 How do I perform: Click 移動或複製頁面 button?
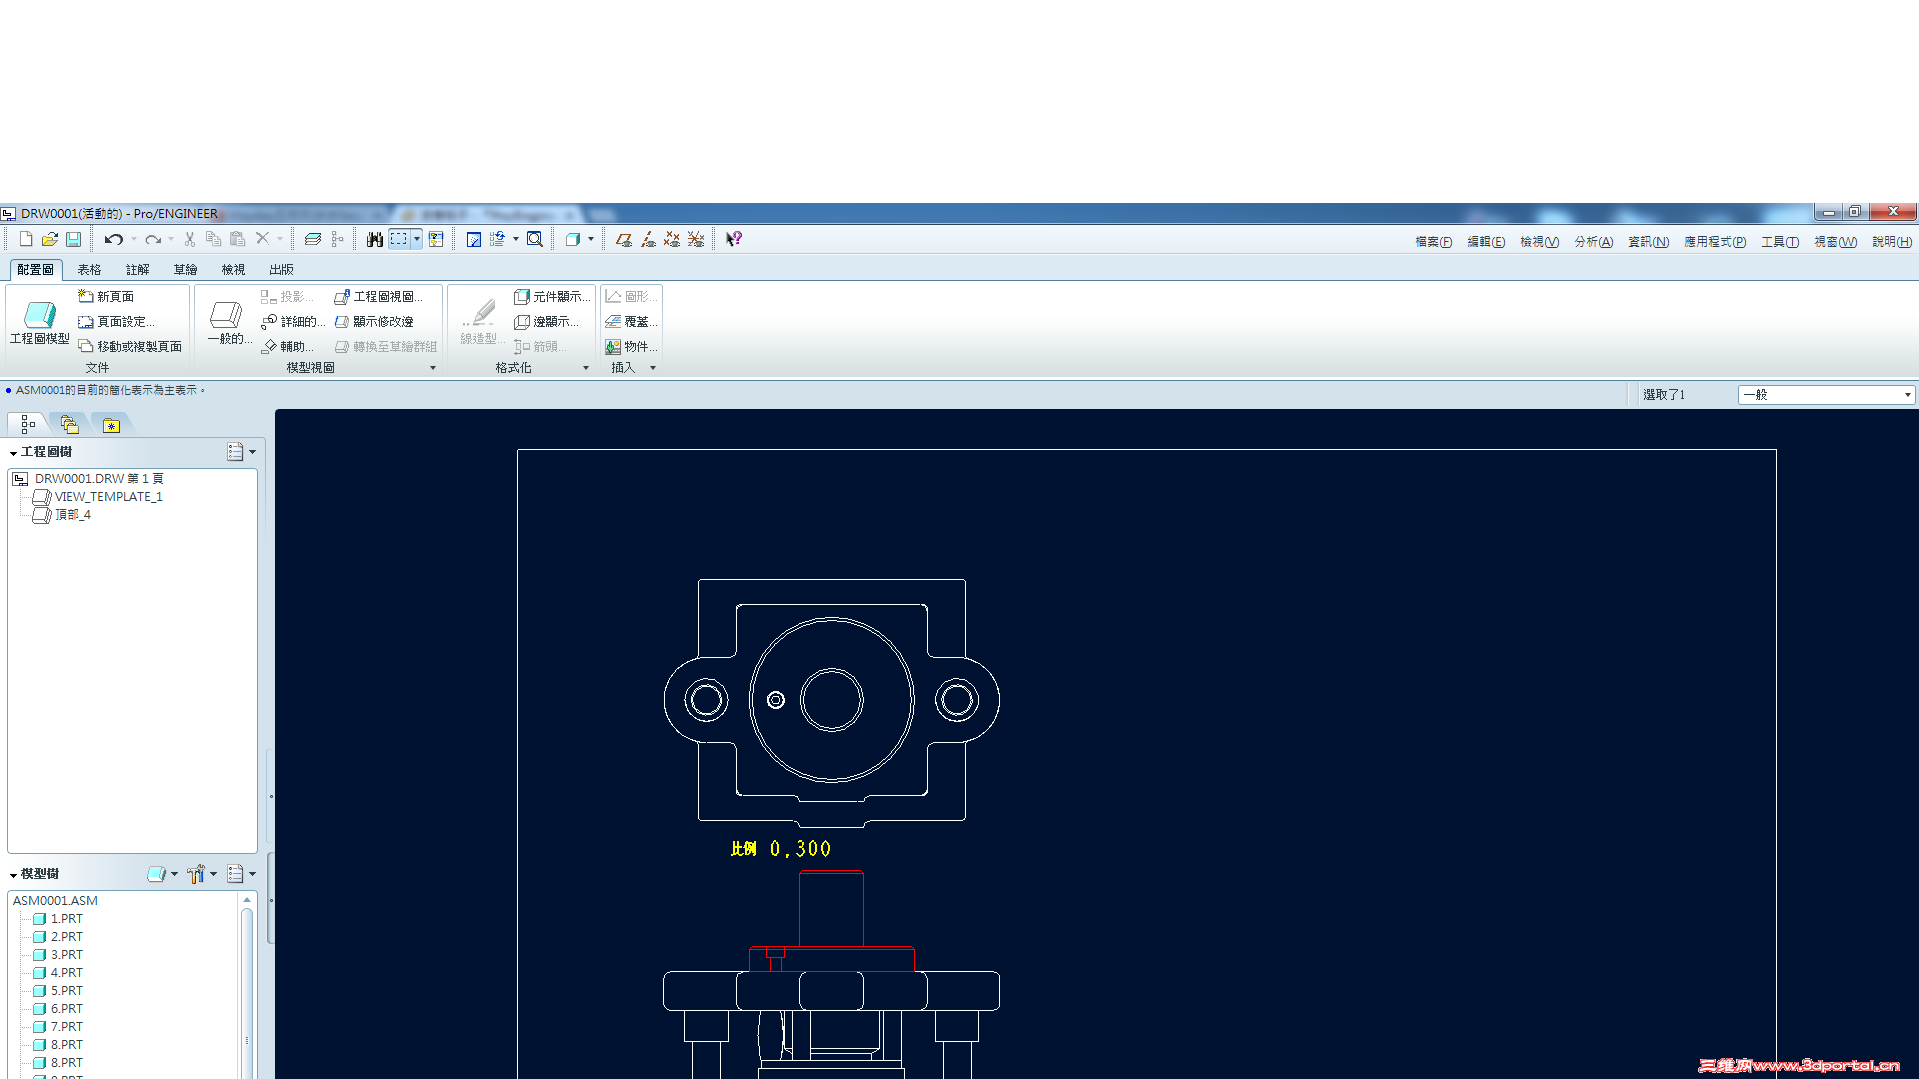point(130,347)
